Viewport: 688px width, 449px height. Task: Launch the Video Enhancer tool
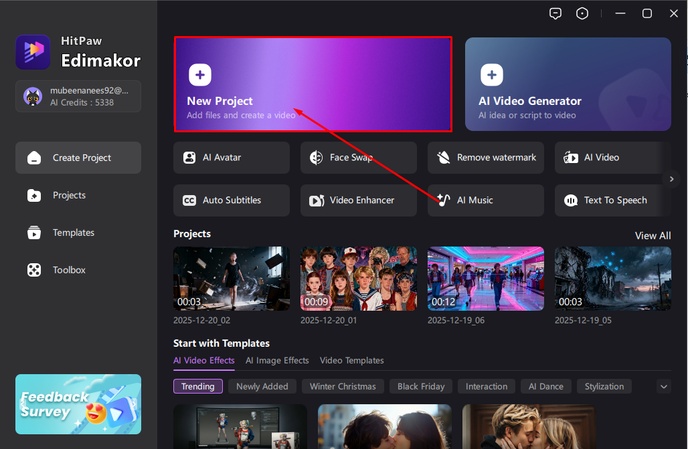tap(359, 200)
